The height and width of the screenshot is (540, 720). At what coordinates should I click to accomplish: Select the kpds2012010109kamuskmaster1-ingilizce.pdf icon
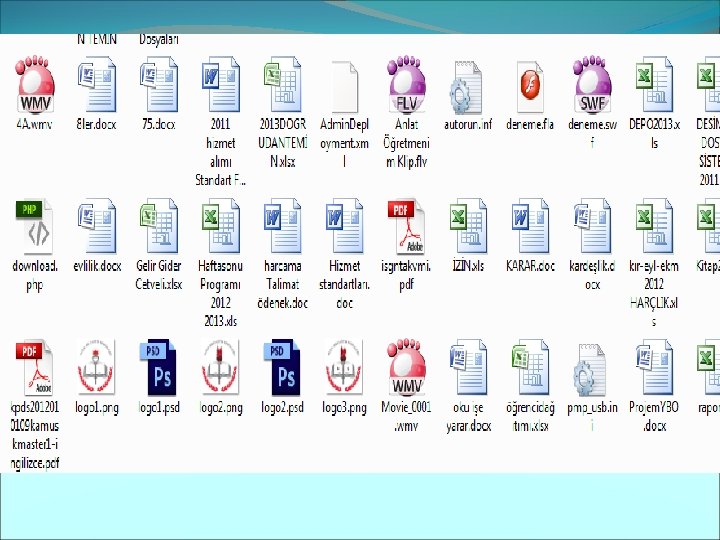point(35,368)
